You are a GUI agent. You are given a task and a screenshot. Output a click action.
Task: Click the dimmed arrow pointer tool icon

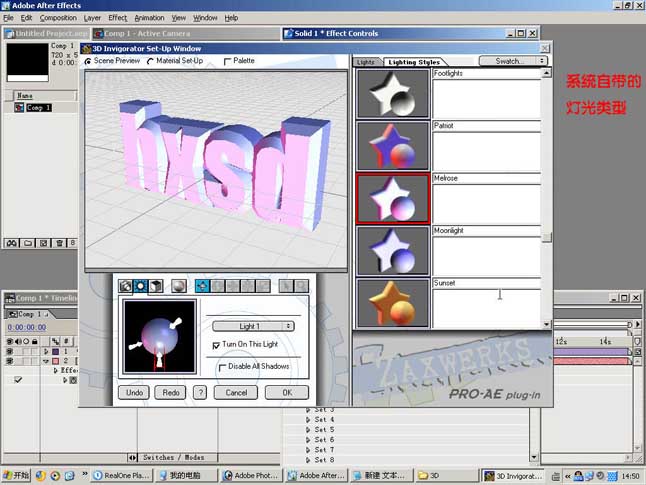[286, 286]
